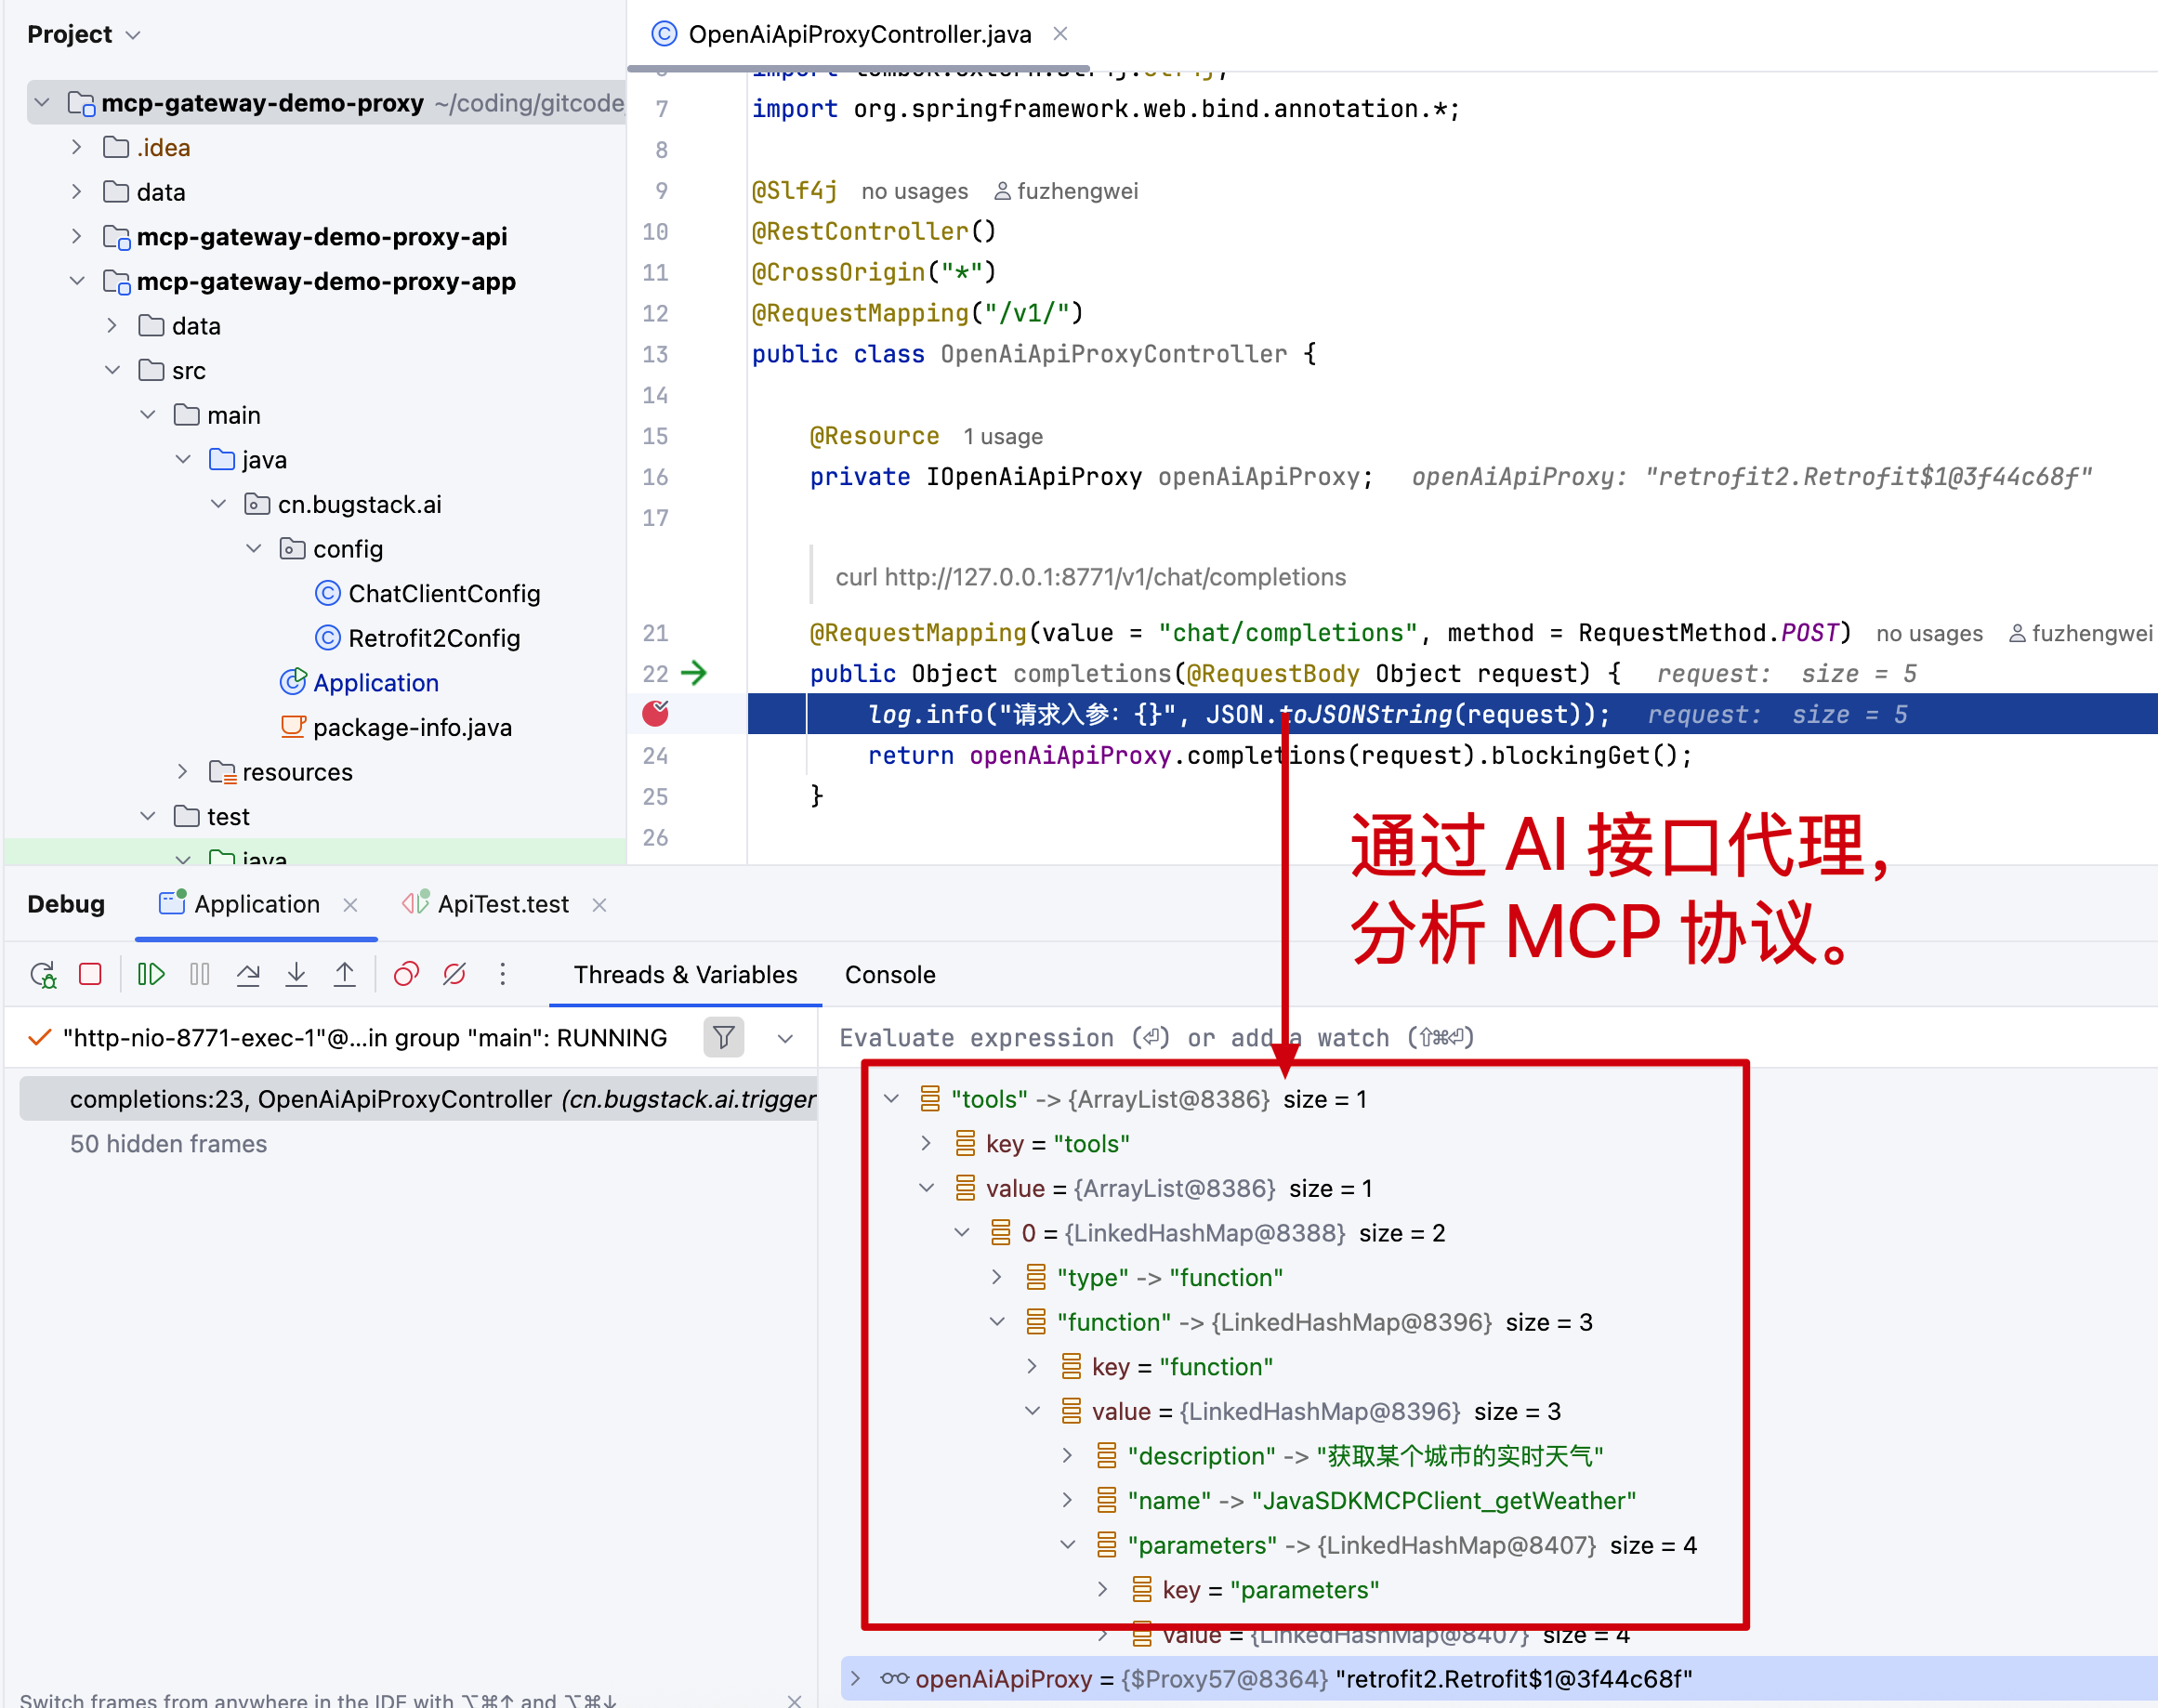2158x1708 pixels.
Task: Toggle the breakpoint on line 23
Action: [x=655, y=714]
